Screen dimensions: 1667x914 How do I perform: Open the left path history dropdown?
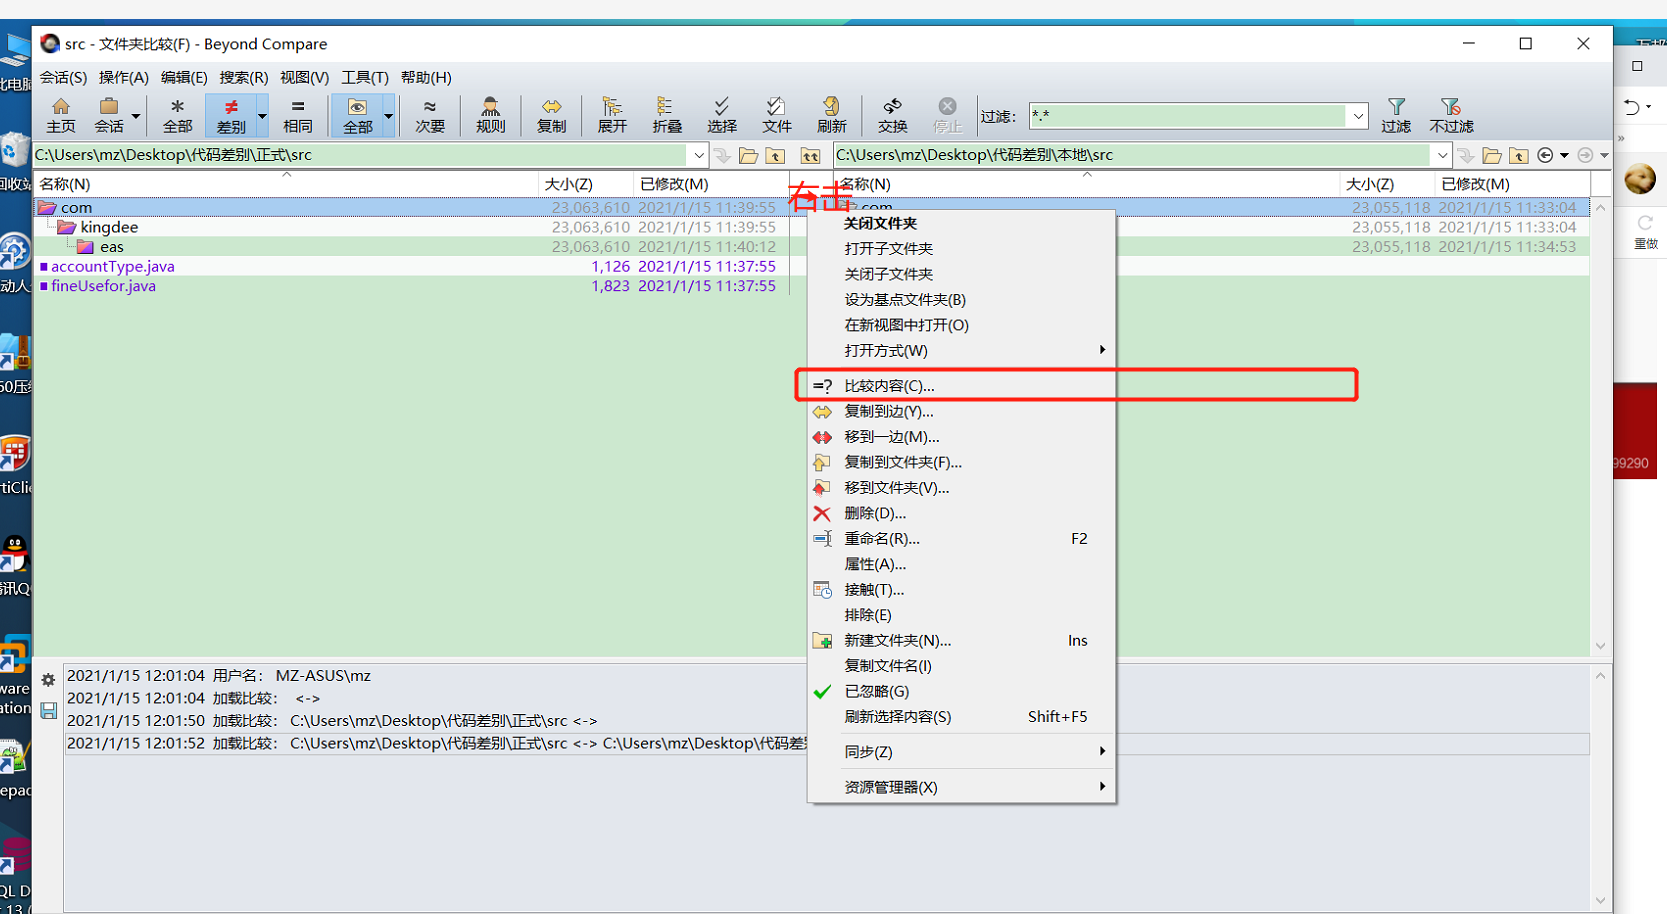click(698, 155)
